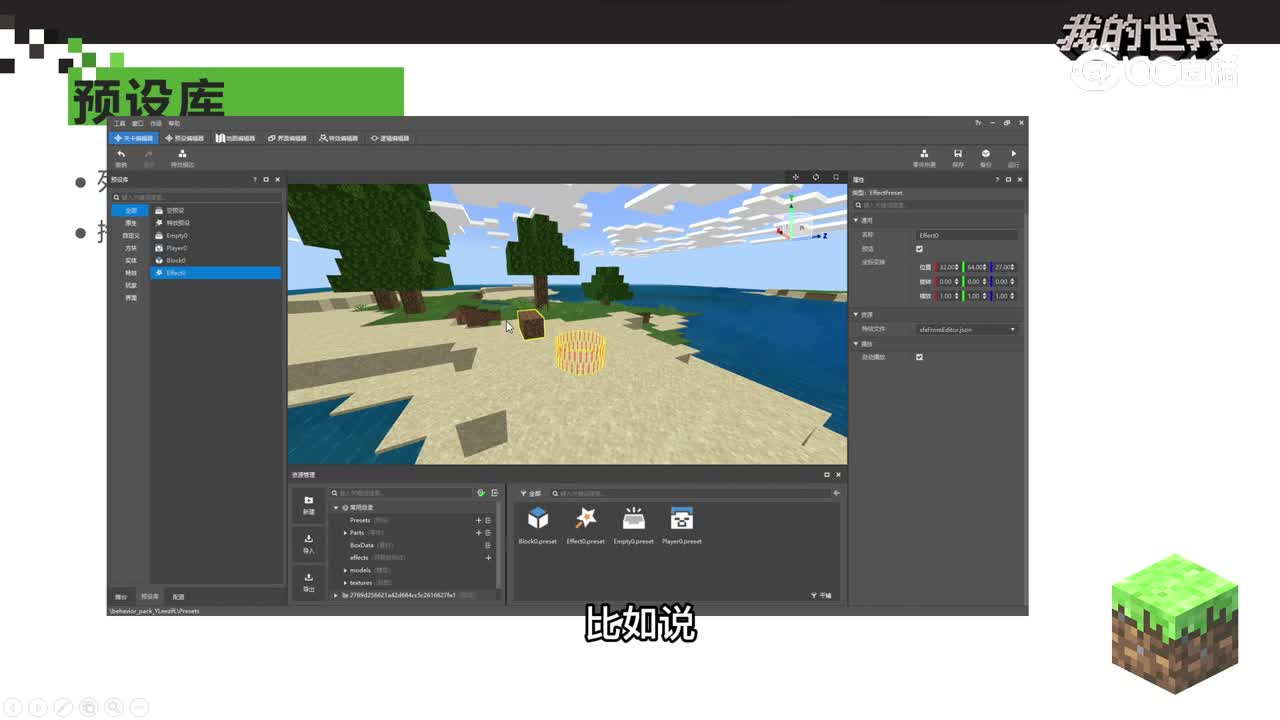Viewport: 1280px width, 720px height.
Task: Click the rotate gizmo icon above viewport
Action: point(816,177)
